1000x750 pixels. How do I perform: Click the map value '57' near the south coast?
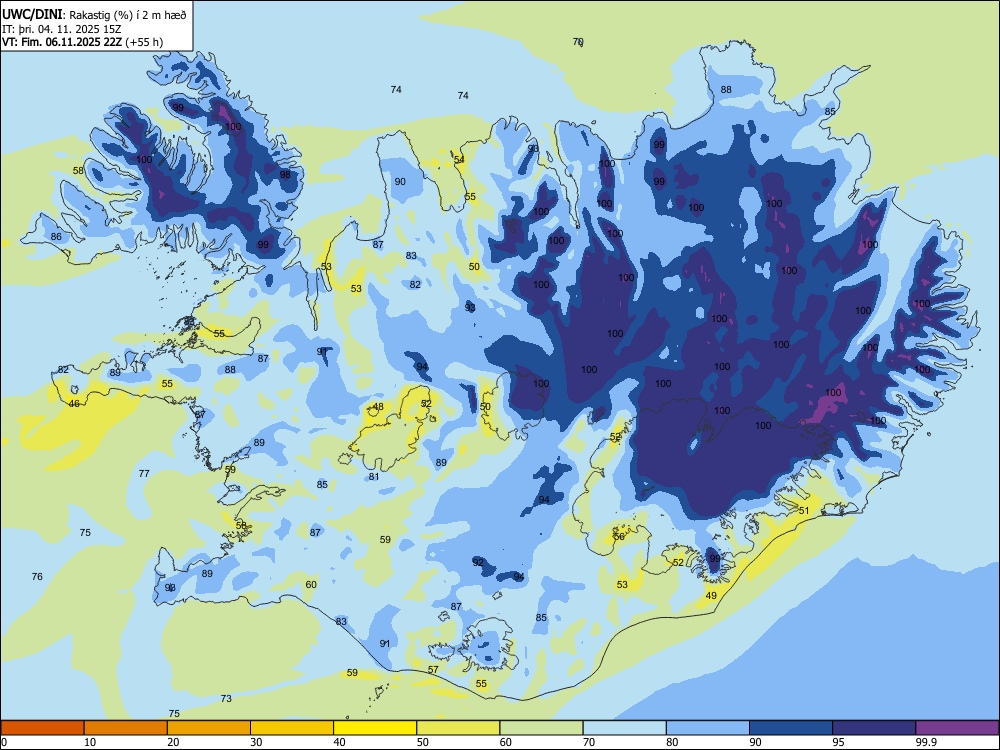coord(433,670)
